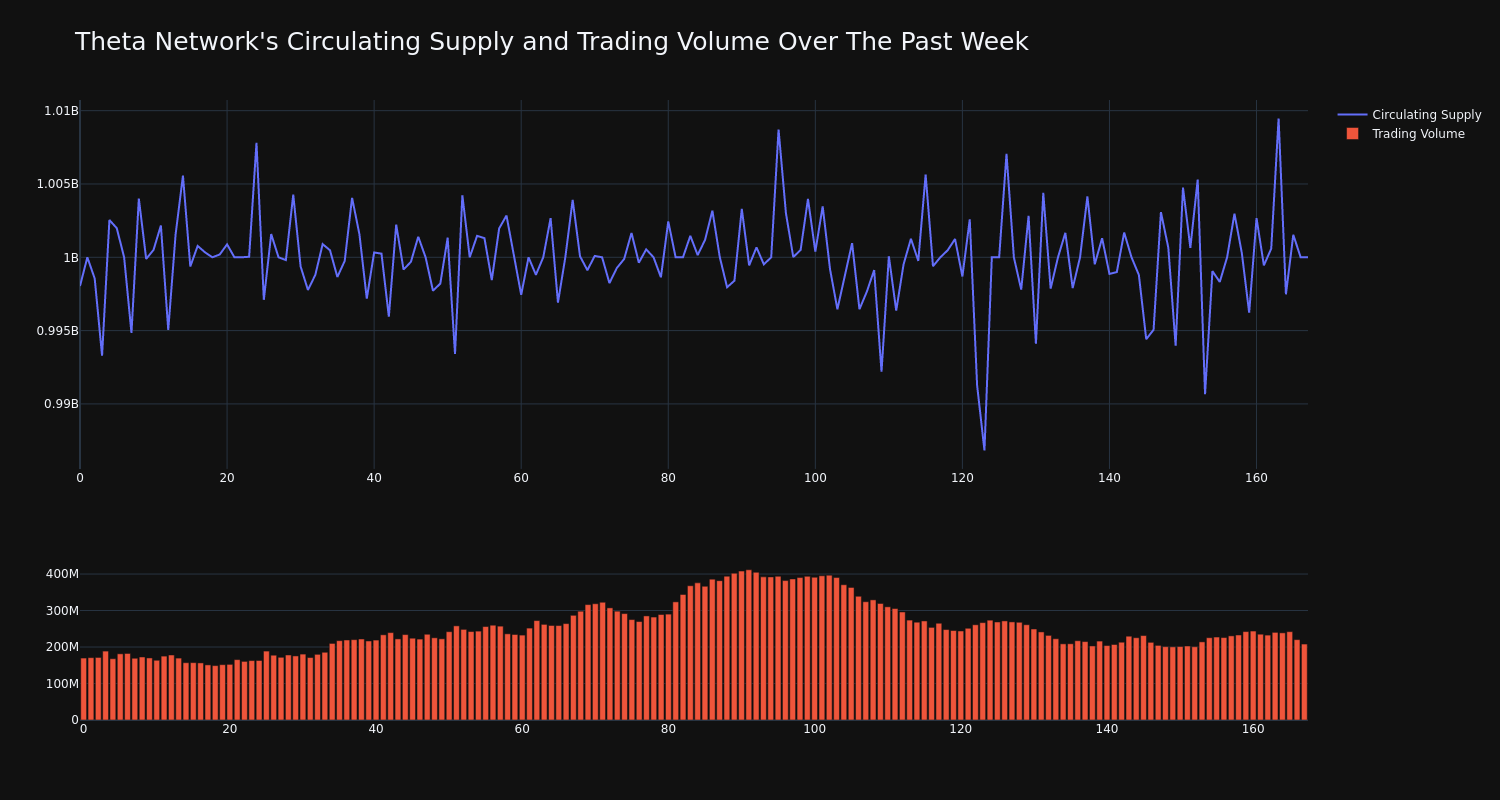Click the 100M volume axis label
Screen dimensions: 1500x800
(x=62, y=684)
